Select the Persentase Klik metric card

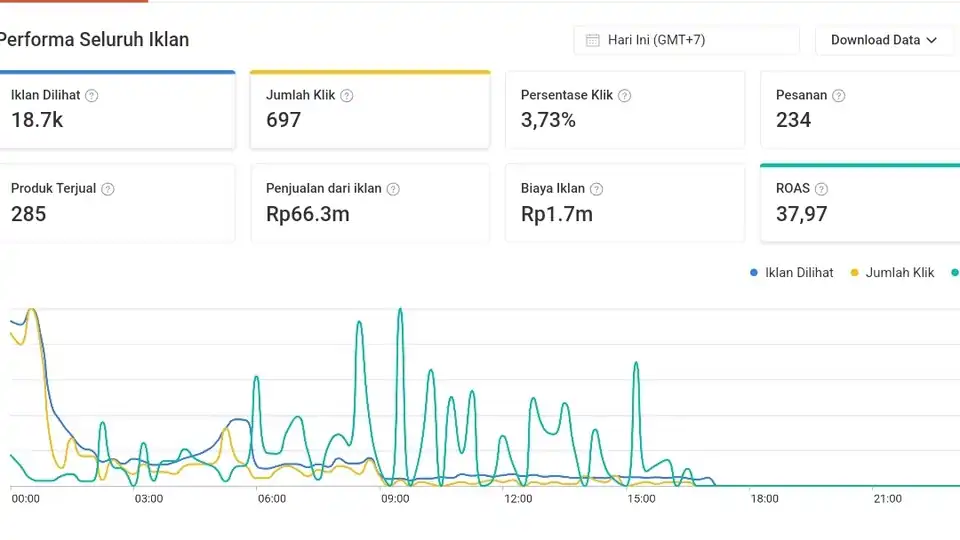pos(624,110)
